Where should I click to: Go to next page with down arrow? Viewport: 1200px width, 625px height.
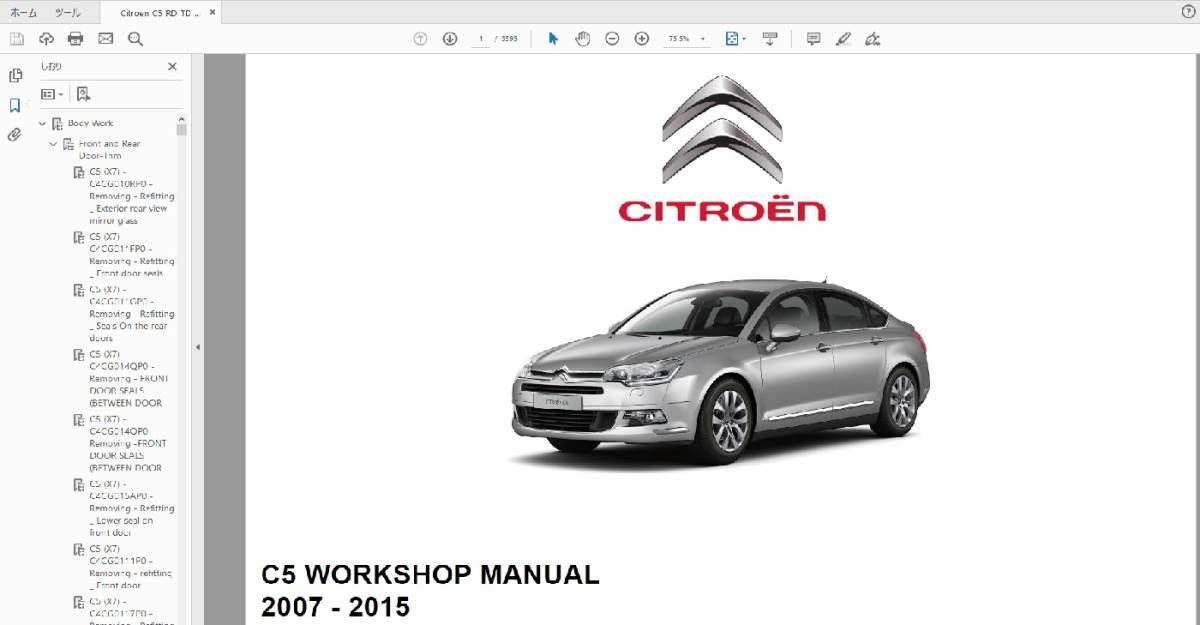450,39
